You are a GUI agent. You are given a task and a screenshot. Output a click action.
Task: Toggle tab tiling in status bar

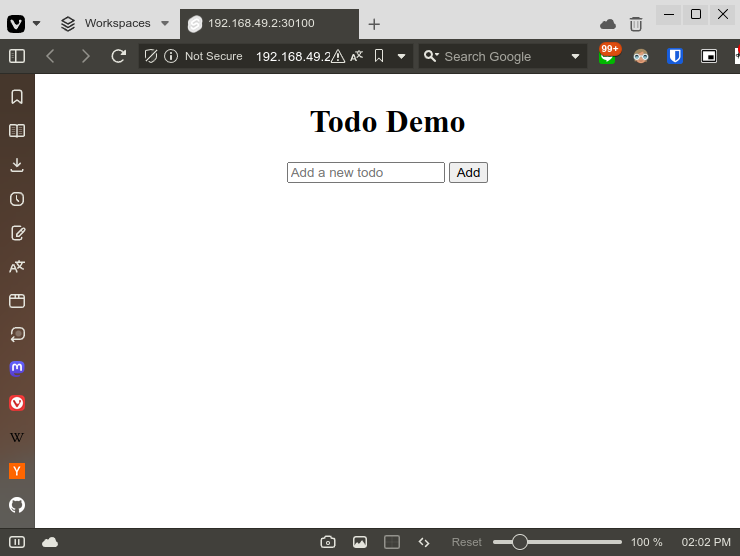pos(392,542)
